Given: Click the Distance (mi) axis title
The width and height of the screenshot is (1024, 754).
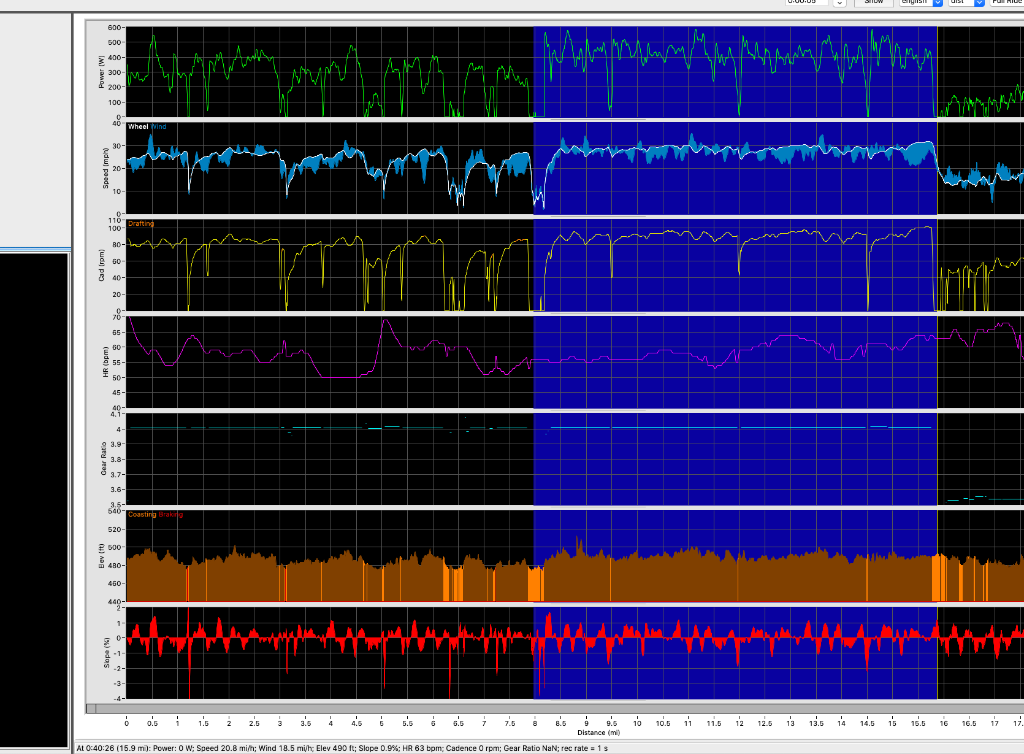Looking at the screenshot, I should [598, 732].
